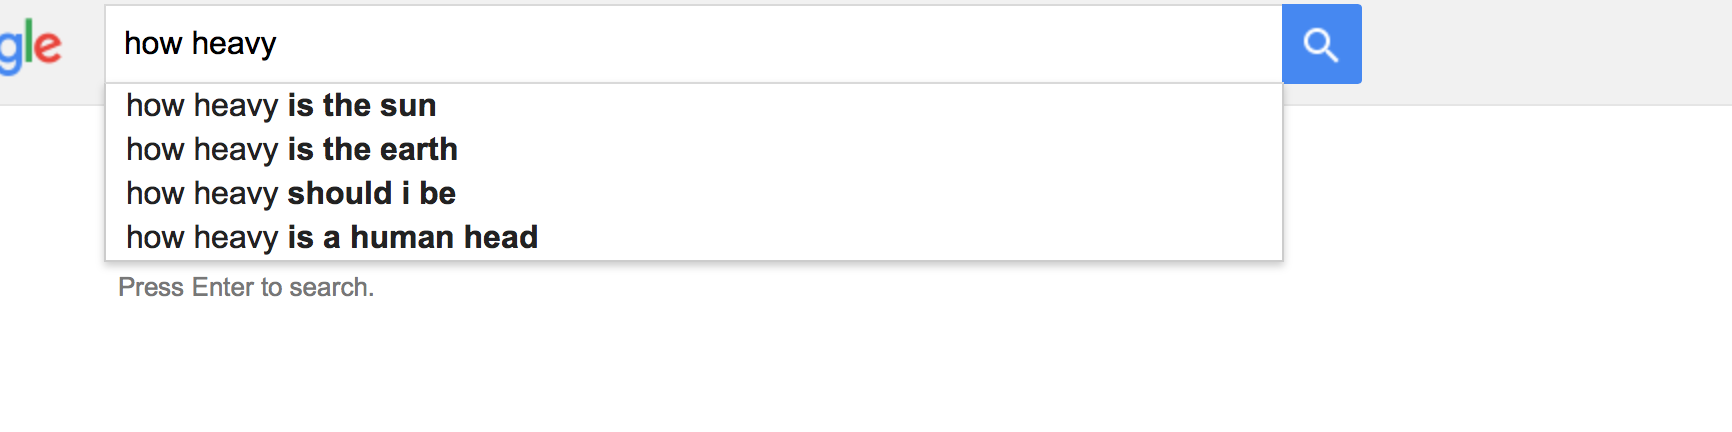
Task: Click the bold 'is the earth' completion text
Action: point(373,149)
